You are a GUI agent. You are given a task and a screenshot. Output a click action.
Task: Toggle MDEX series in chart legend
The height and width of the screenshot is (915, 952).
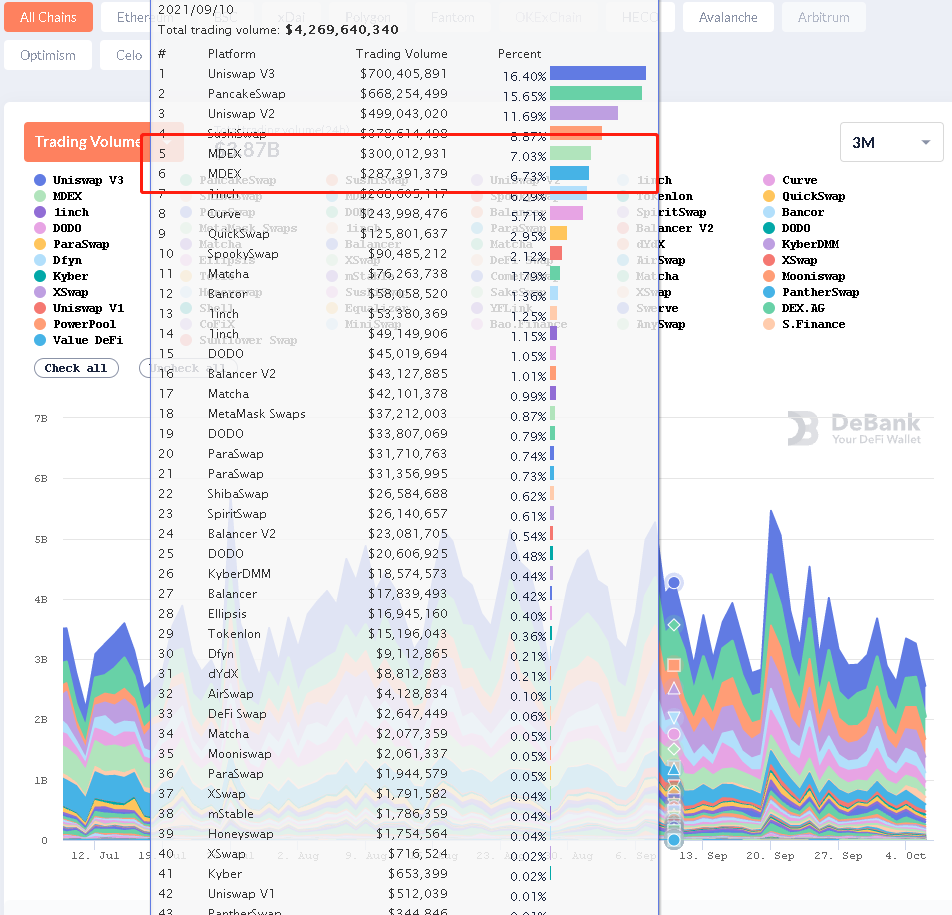tap(58, 196)
